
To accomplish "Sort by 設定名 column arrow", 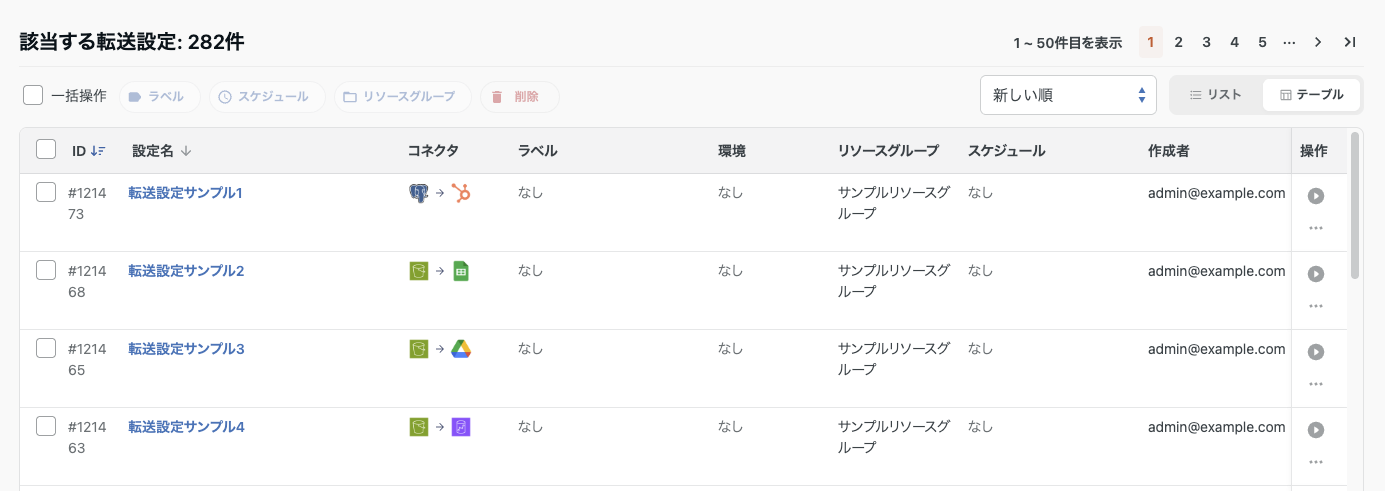I will [186, 151].
